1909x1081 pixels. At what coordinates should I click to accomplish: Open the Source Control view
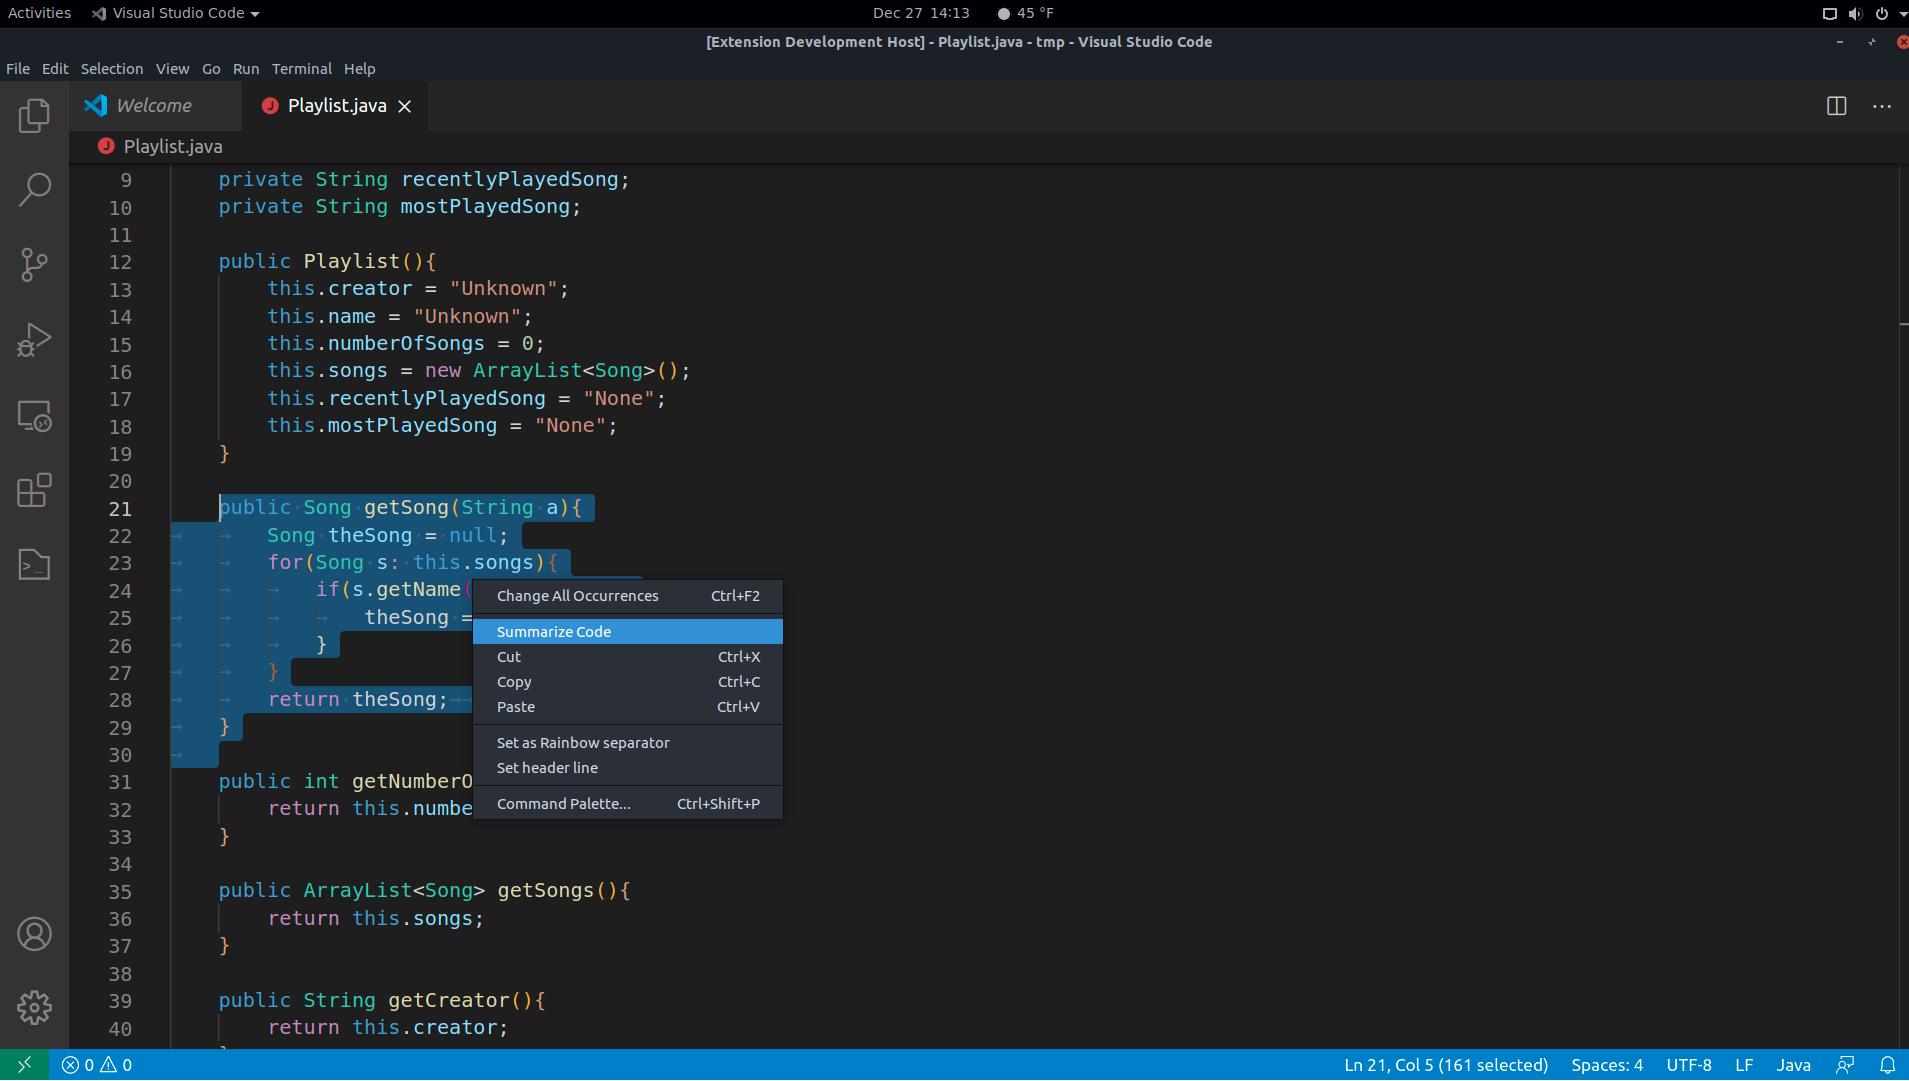[x=34, y=265]
